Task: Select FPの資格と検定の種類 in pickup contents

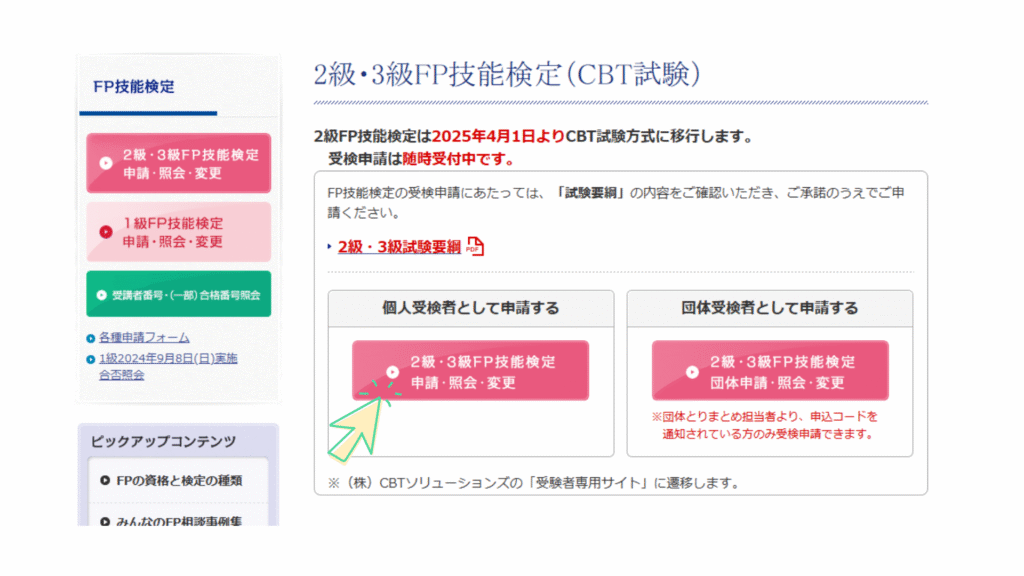Action: click(179, 481)
